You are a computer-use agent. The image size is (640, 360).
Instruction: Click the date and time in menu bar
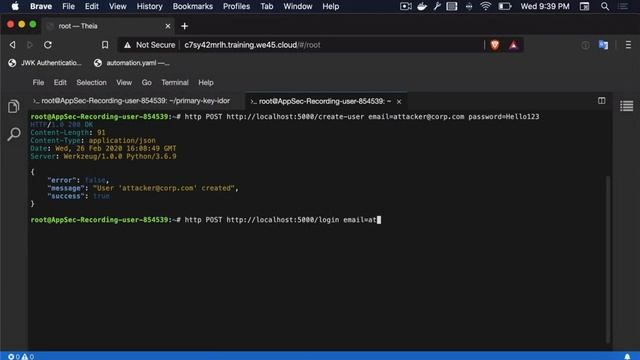(545, 6)
